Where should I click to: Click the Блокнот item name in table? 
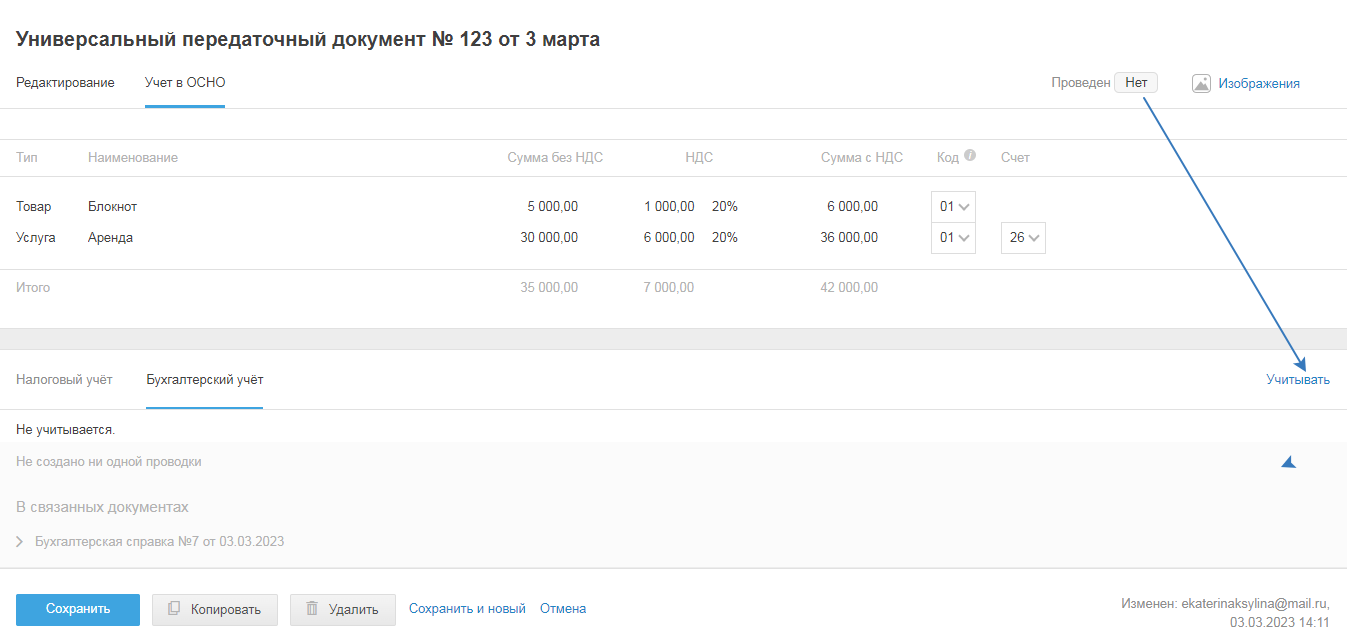pyautogui.click(x=112, y=207)
